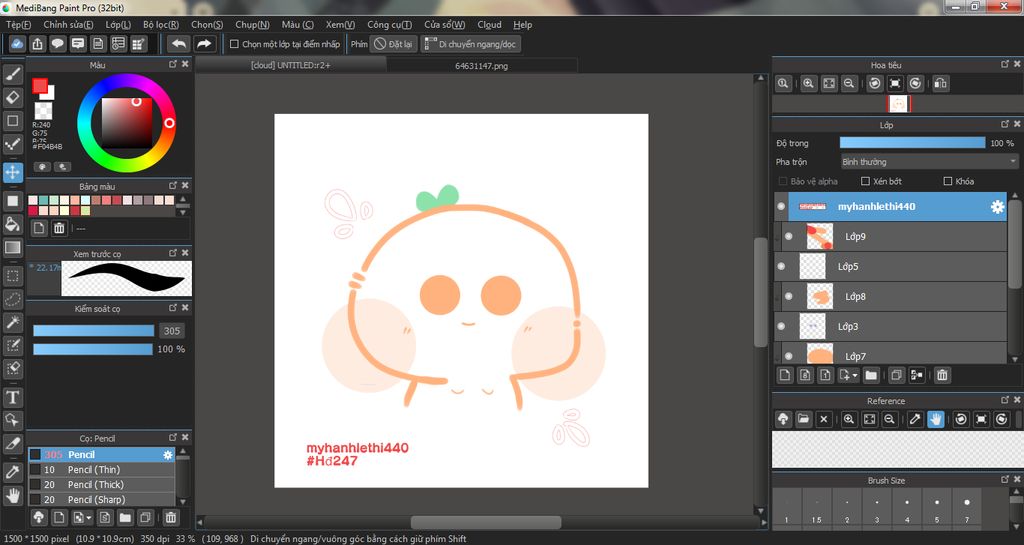Open add-brush dropdown in brush panel
This screenshot has height=545, width=1024.
[88, 518]
